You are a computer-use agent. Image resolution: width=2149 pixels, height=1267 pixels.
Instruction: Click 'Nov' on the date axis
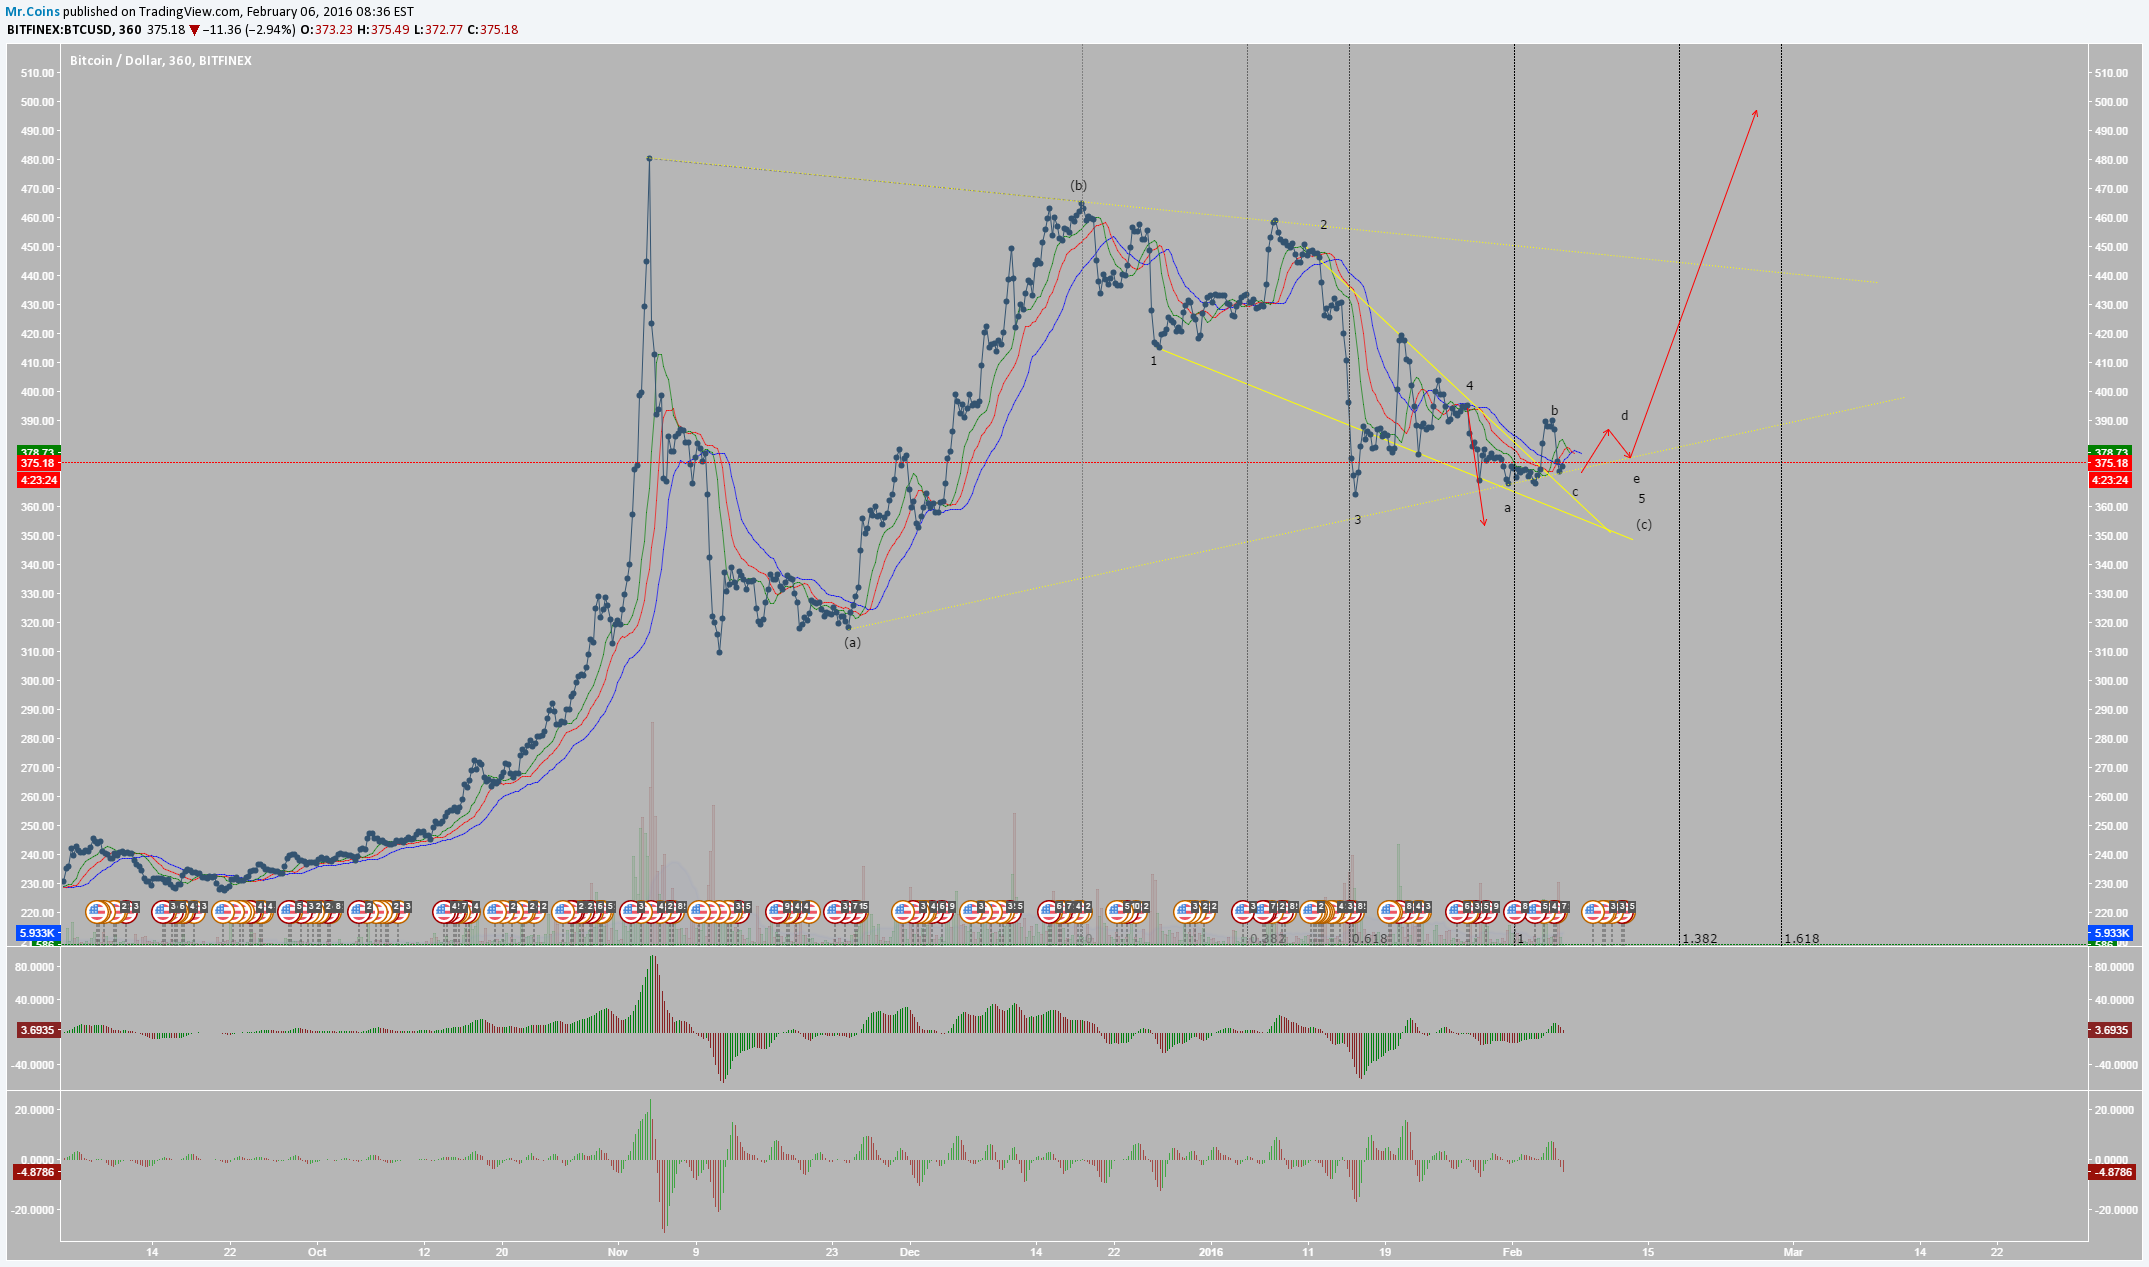(618, 1252)
